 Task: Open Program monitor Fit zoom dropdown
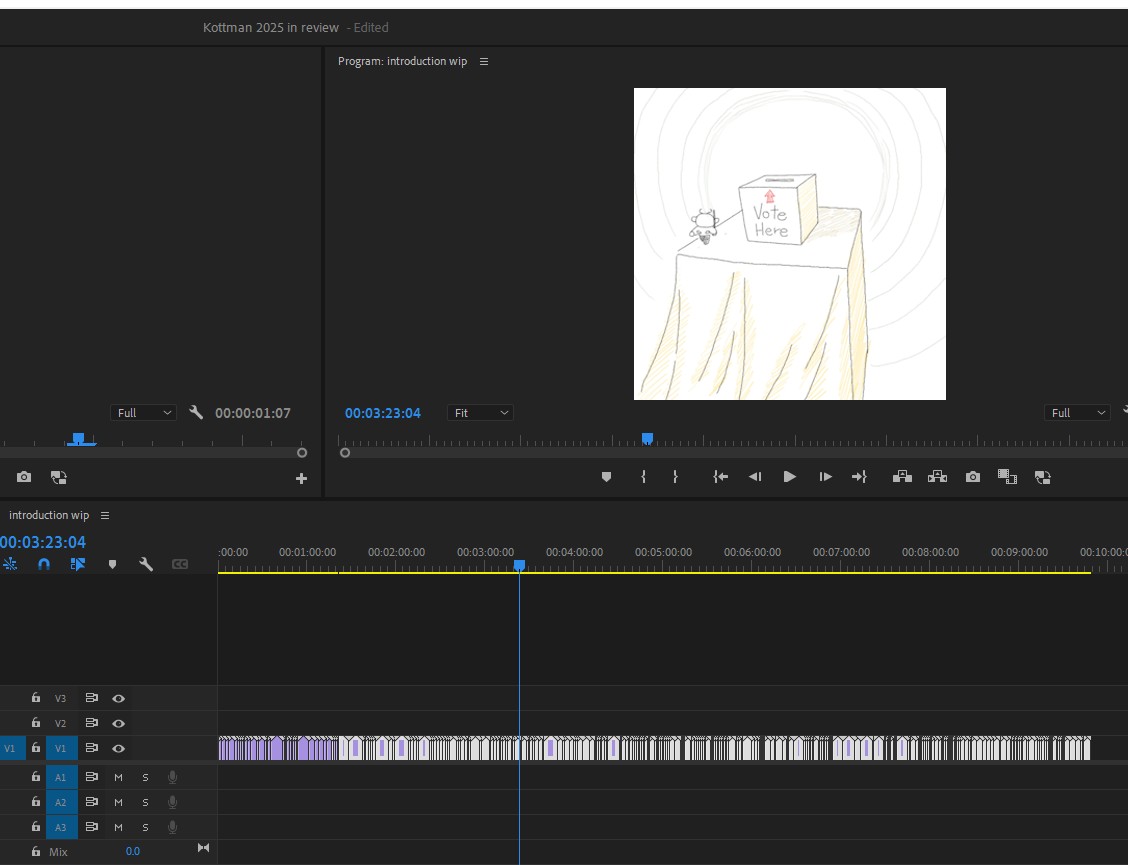(x=480, y=413)
